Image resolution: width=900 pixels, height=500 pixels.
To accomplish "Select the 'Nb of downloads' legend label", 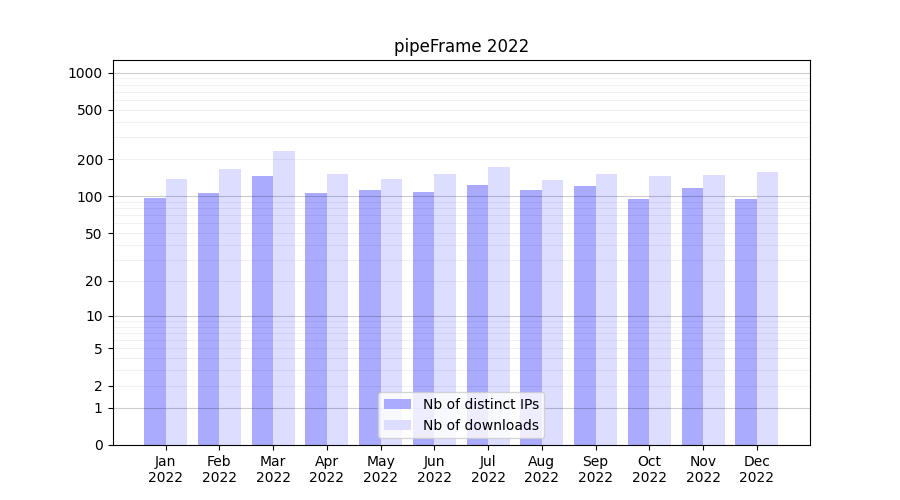I will [x=480, y=425].
